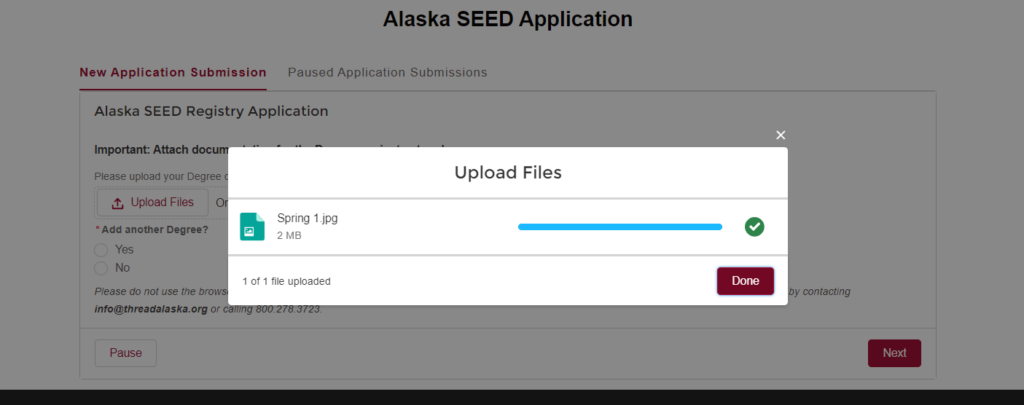Open the info@threadalaska.org email link
Screen dimensions: 1024x405
coord(151,309)
